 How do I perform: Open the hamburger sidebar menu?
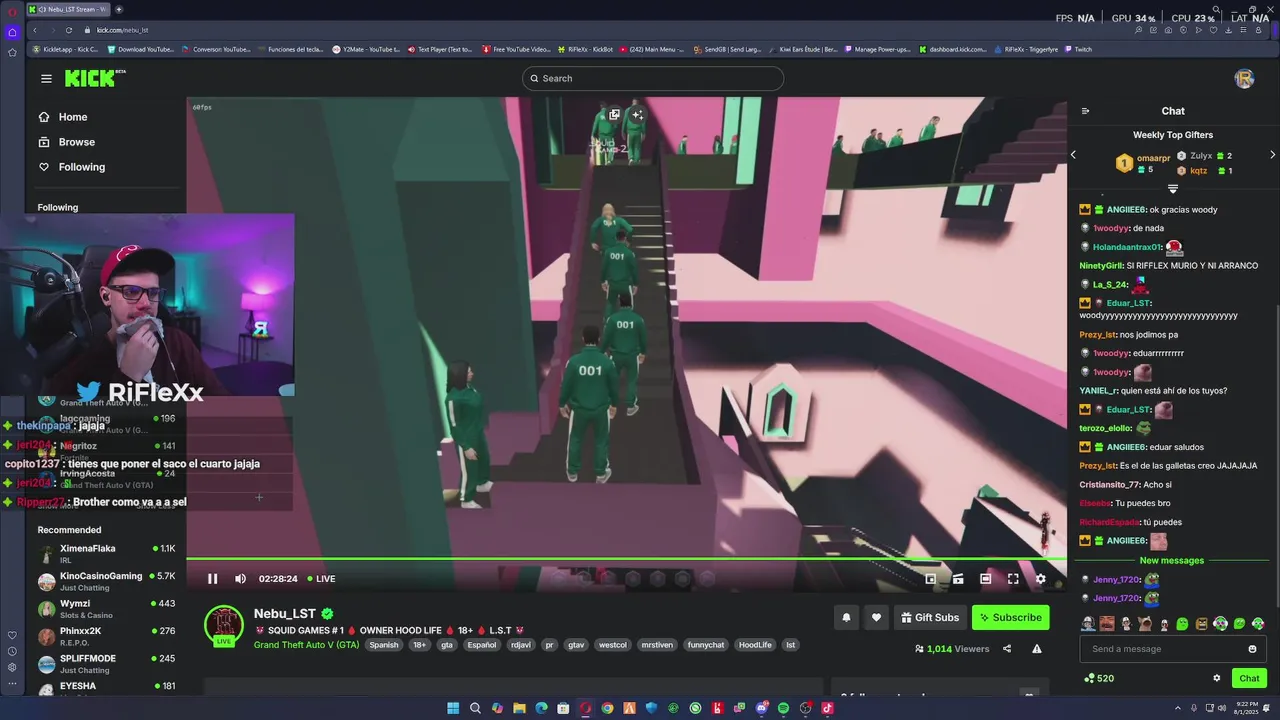coord(46,78)
